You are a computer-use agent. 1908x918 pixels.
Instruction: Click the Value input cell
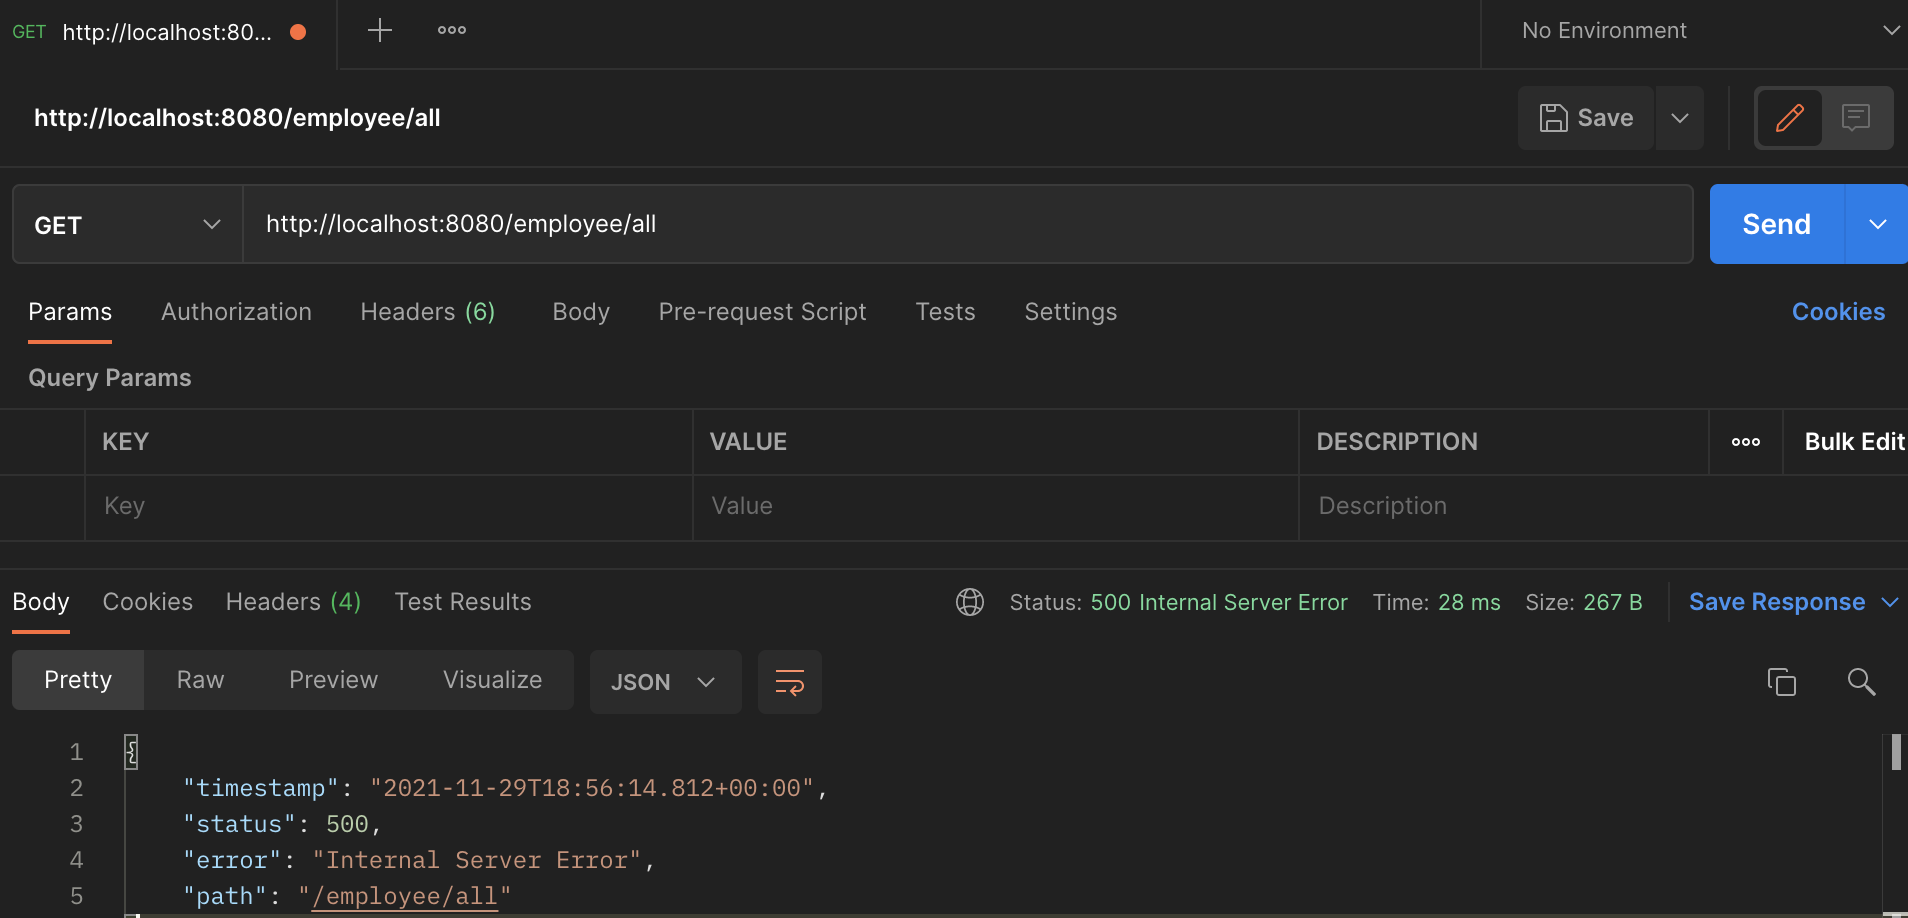tap(995, 507)
